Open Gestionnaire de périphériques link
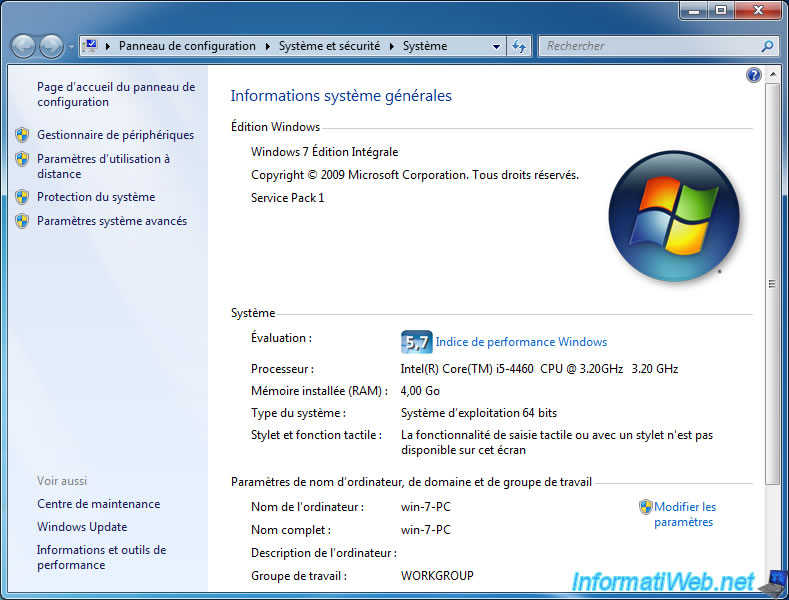This screenshot has width=789, height=600. coord(115,135)
